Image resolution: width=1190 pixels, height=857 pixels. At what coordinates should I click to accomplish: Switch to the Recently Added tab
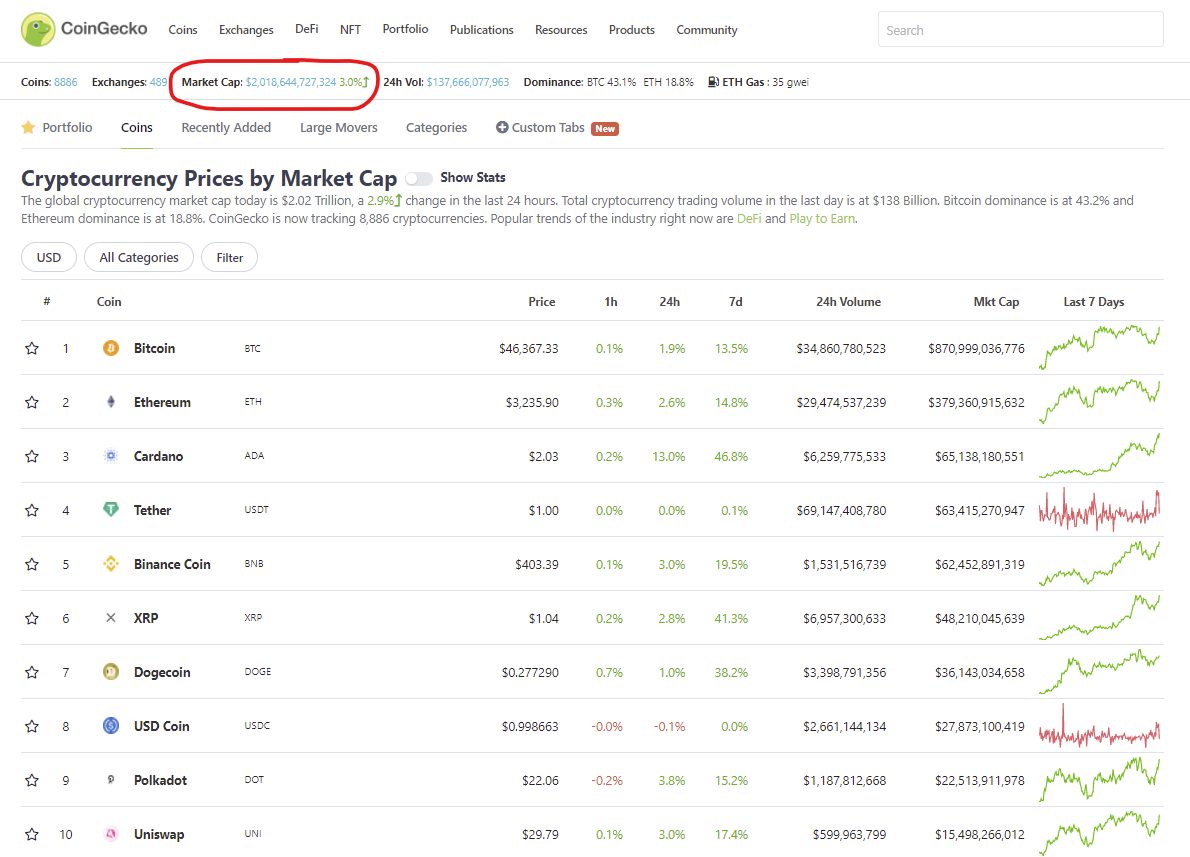pyautogui.click(x=226, y=128)
